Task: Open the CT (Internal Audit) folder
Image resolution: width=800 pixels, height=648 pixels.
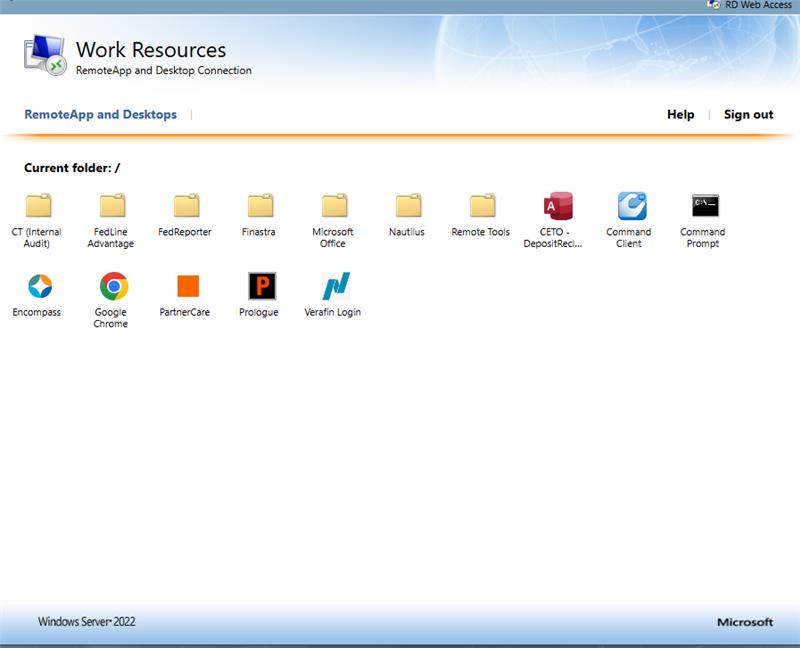Action: pyautogui.click(x=38, y=205)
